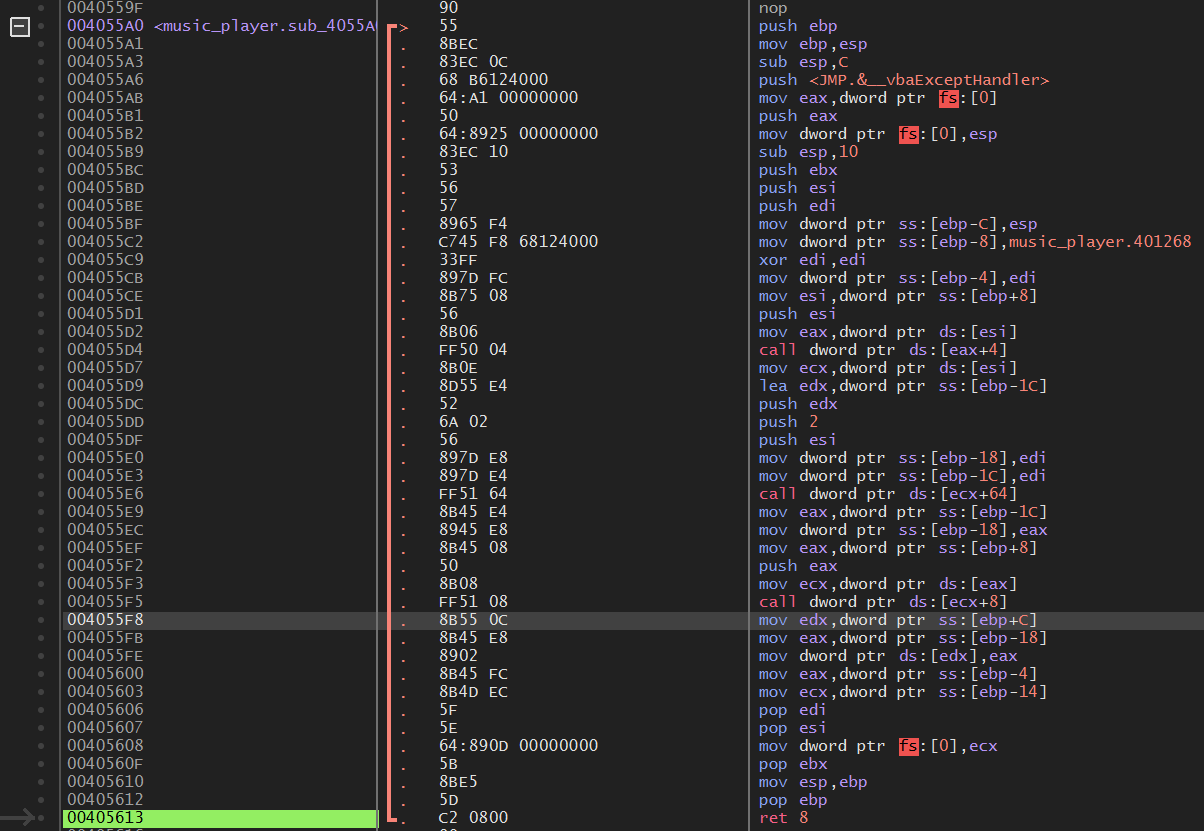Select 'pop ebx' instruction
This screenshot has height=831, width=1204.
793,764
